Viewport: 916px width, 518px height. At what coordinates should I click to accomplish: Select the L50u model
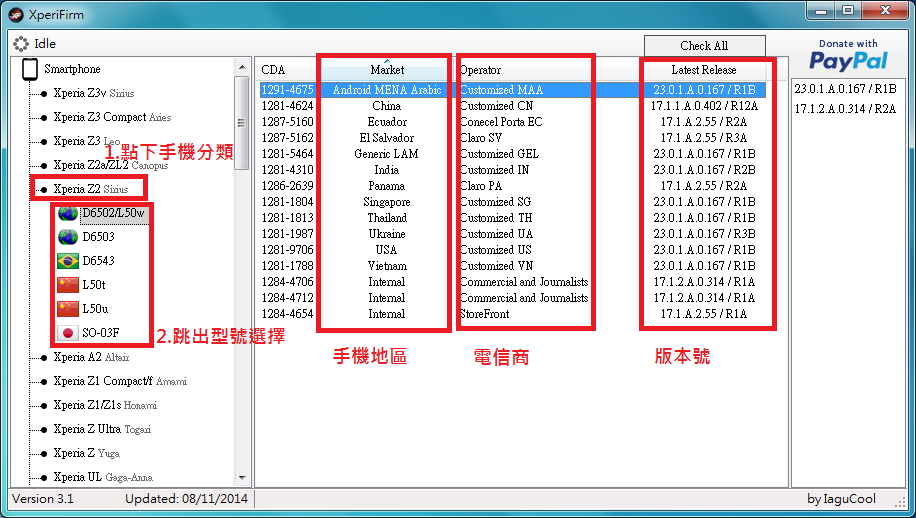pyautogui.click(x=95, y=309)
